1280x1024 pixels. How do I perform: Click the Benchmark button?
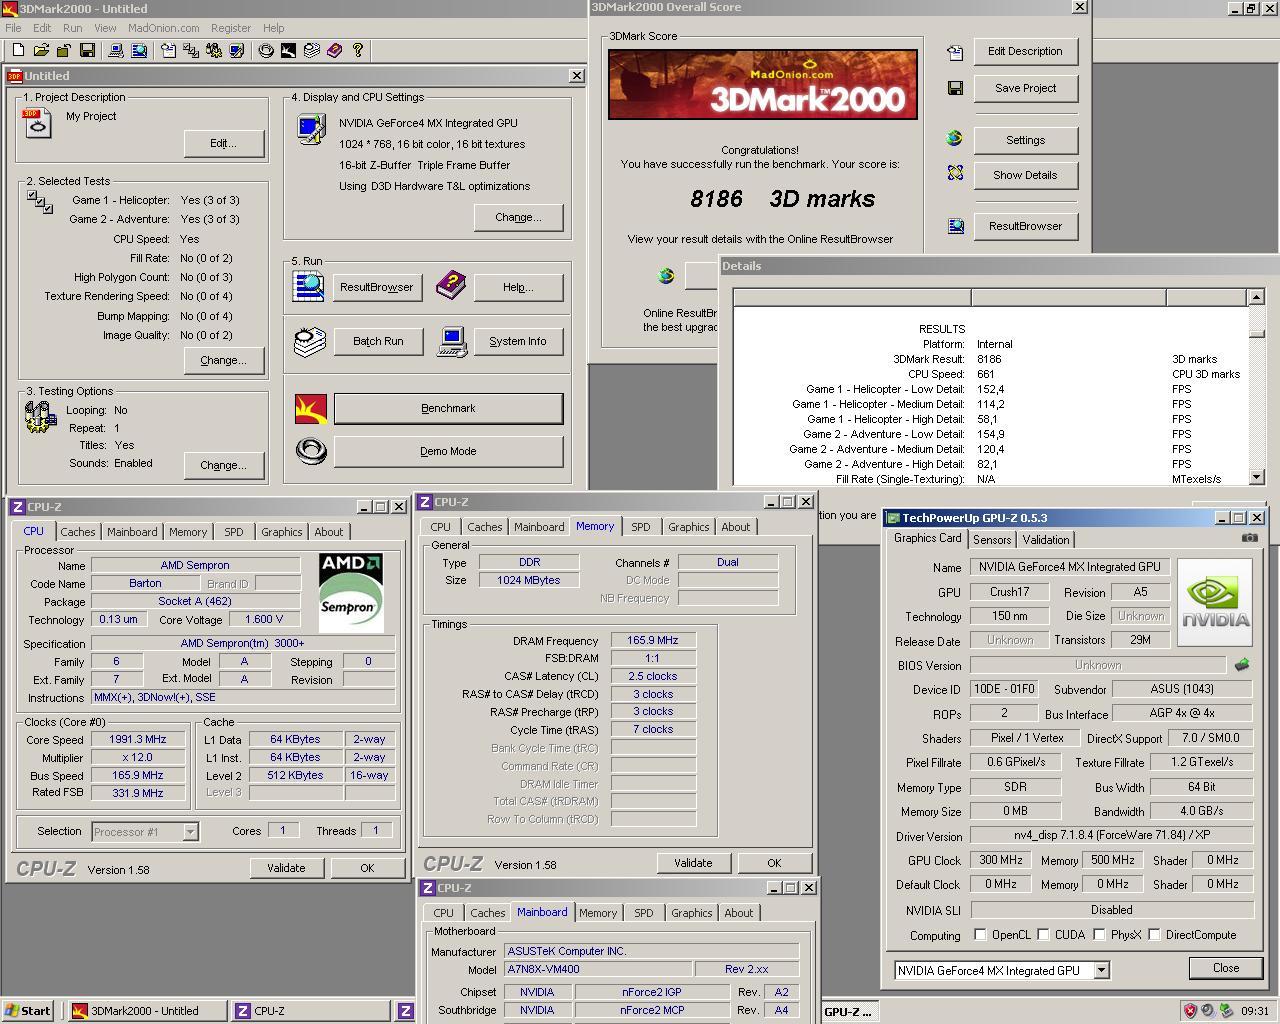click(x=448, y=408)
